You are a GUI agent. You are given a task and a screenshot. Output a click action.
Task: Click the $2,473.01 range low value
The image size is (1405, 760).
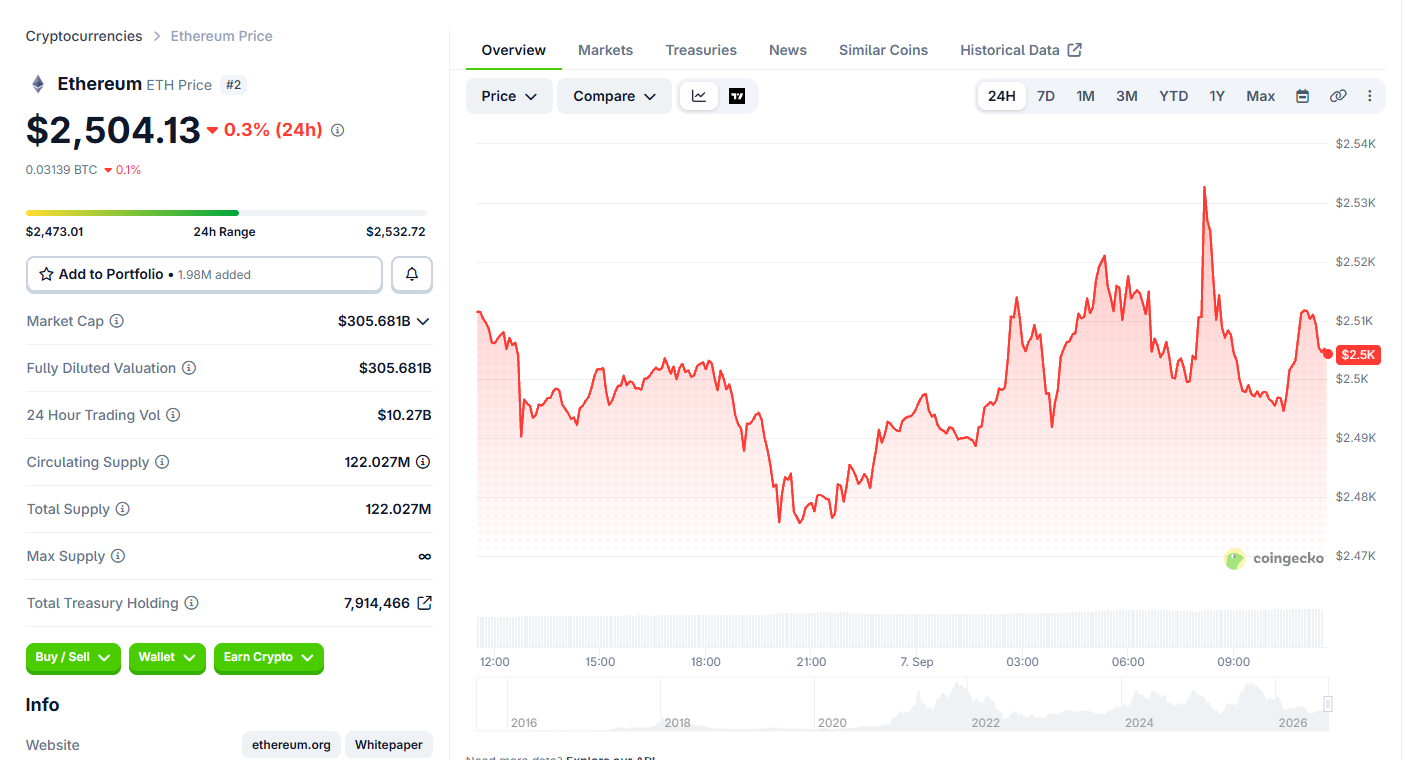click(54, 232)
